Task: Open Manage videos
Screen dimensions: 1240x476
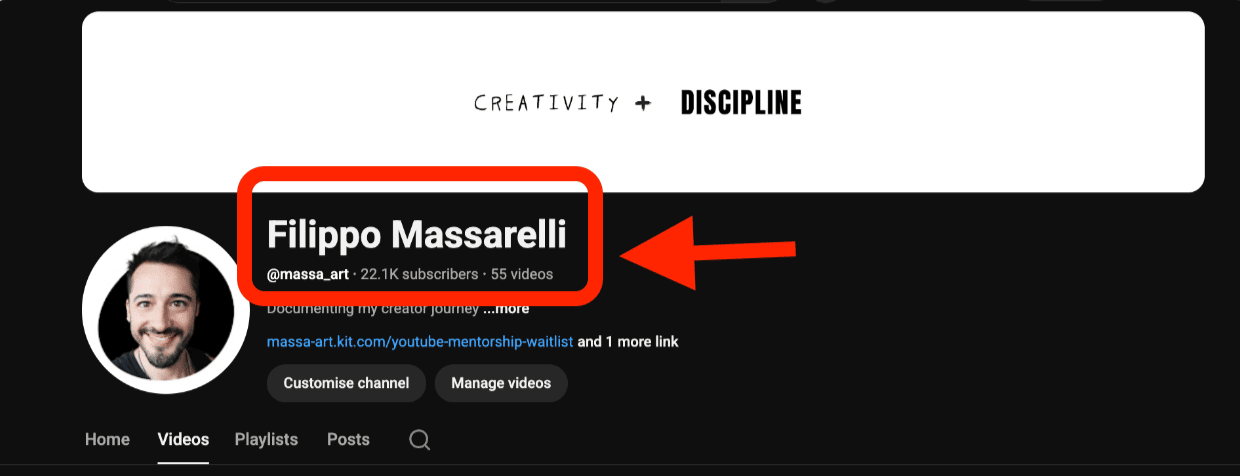Action: 501,383
